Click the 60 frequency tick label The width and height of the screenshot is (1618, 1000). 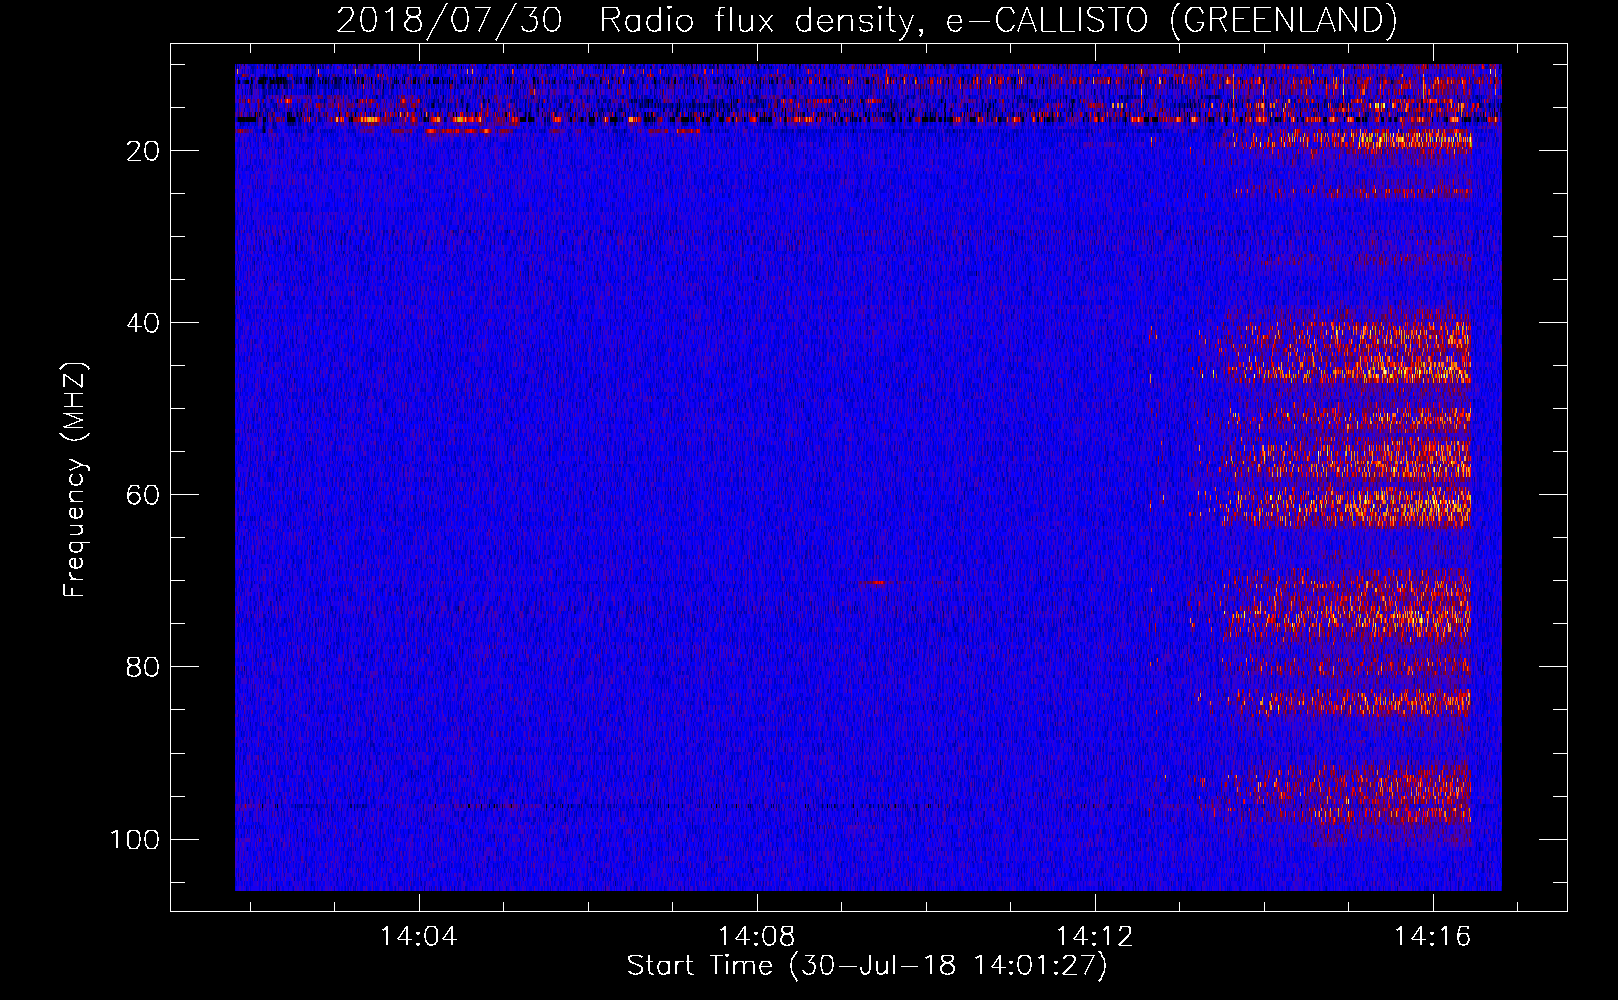(x=143, y=495)
